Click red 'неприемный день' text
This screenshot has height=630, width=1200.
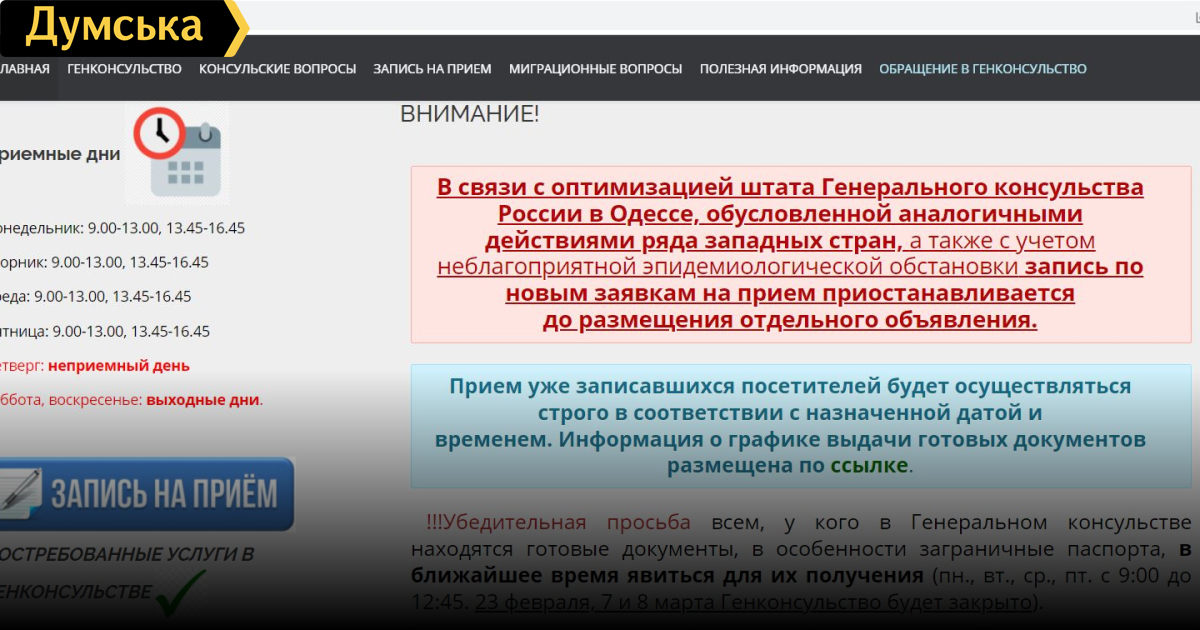click(x=118, y=366)
